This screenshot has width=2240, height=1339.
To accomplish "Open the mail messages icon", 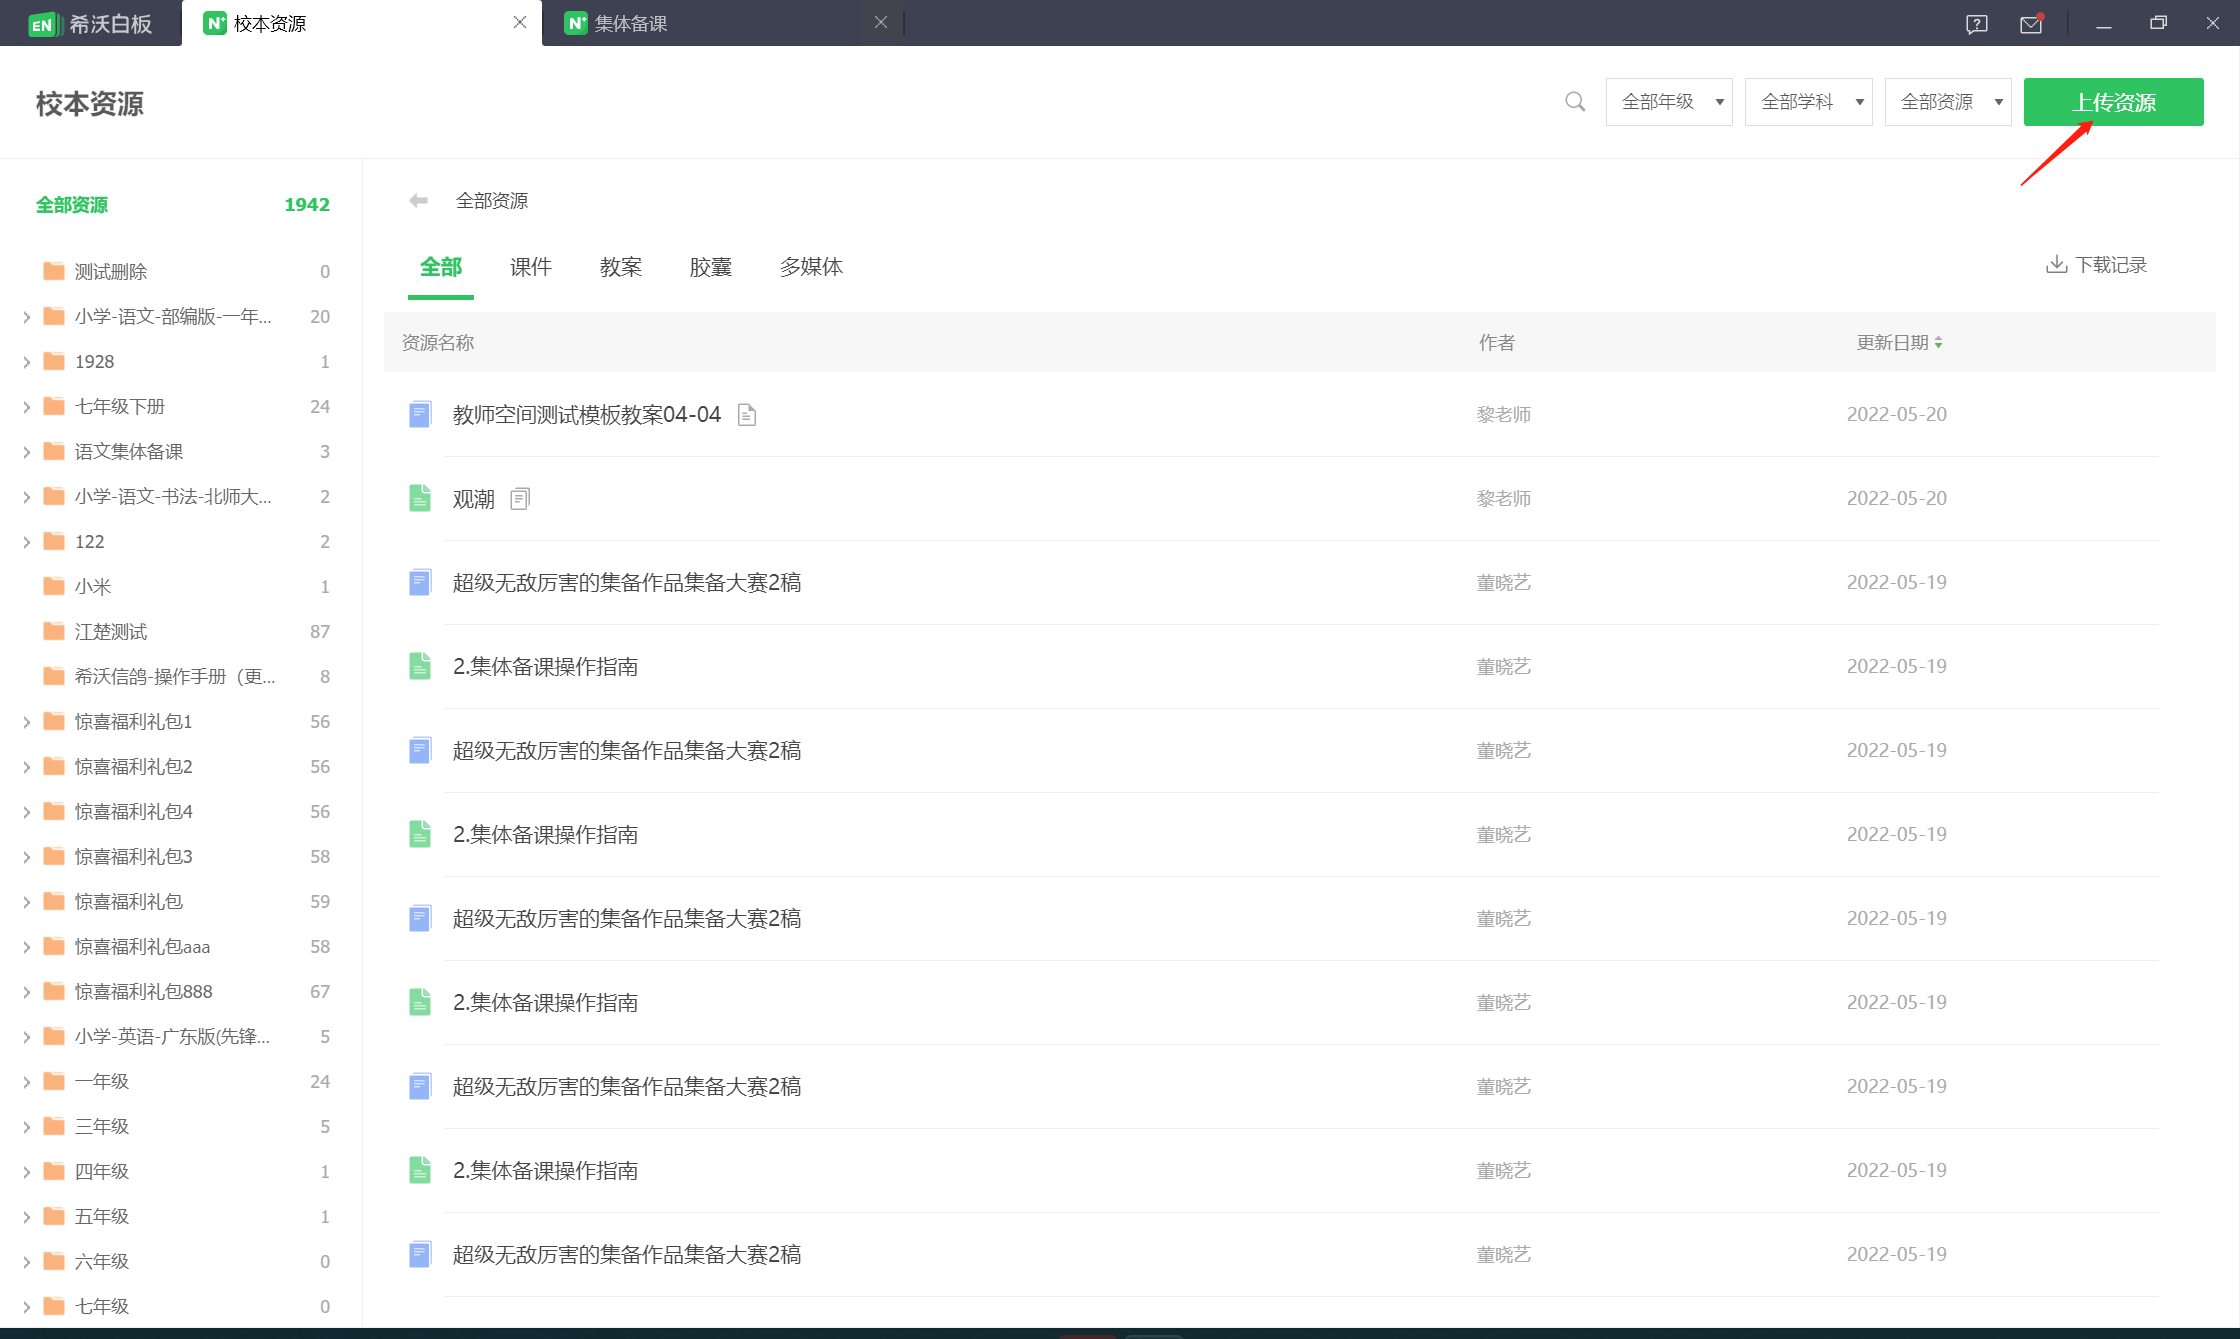I will click(2031, 24).
